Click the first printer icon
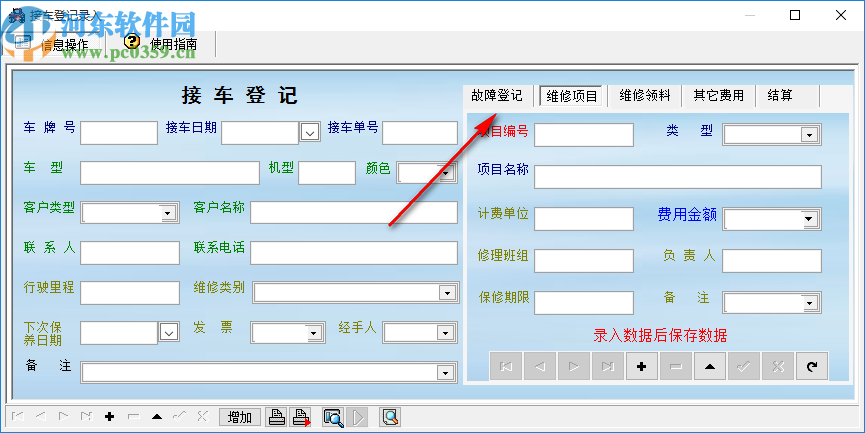This screenshot has width=865, height=433. [x=276, y=418]
